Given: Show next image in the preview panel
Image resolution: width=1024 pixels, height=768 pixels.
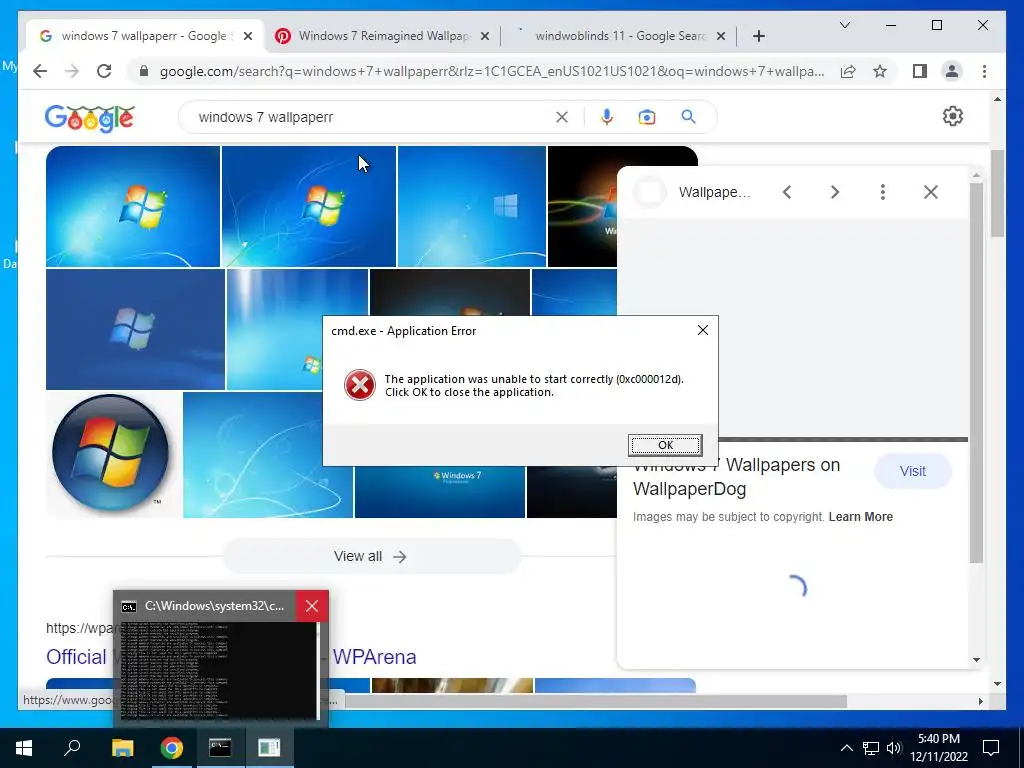Looking at the screenshot, I should pos(835,192).
